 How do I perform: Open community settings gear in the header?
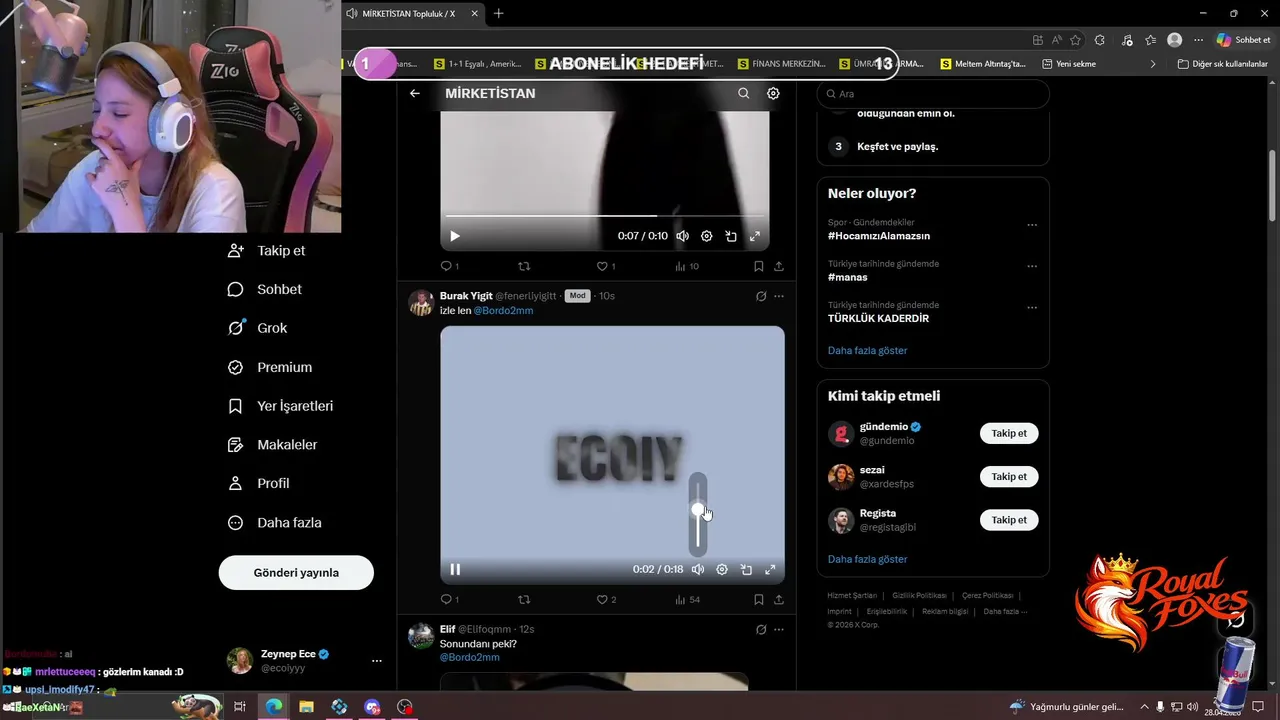click(x=773, y=93)
